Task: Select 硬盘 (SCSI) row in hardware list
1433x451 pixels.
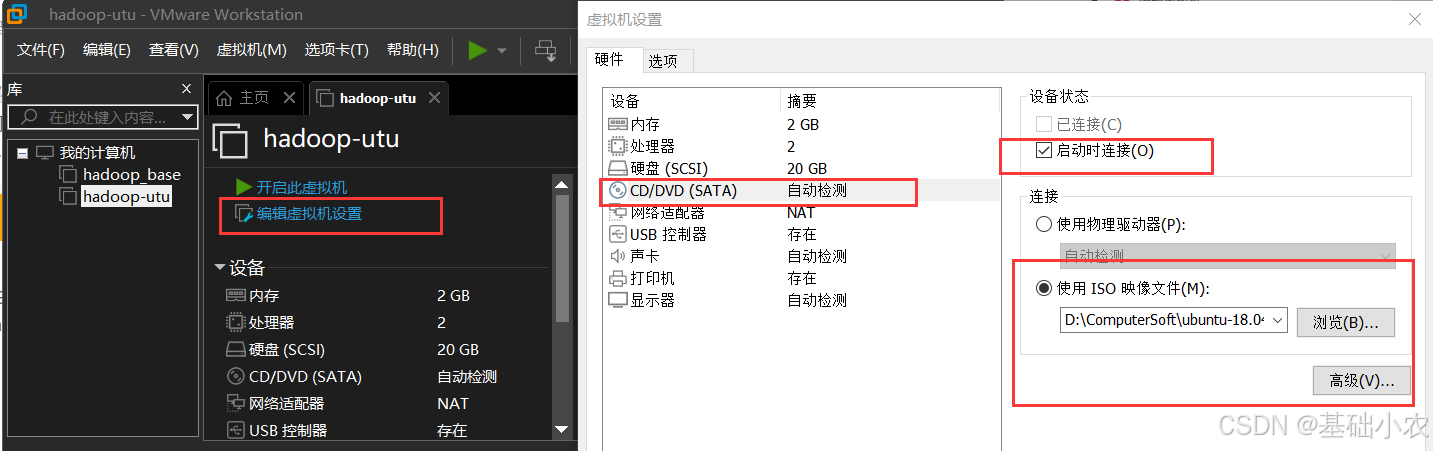Action: (801, 169)
